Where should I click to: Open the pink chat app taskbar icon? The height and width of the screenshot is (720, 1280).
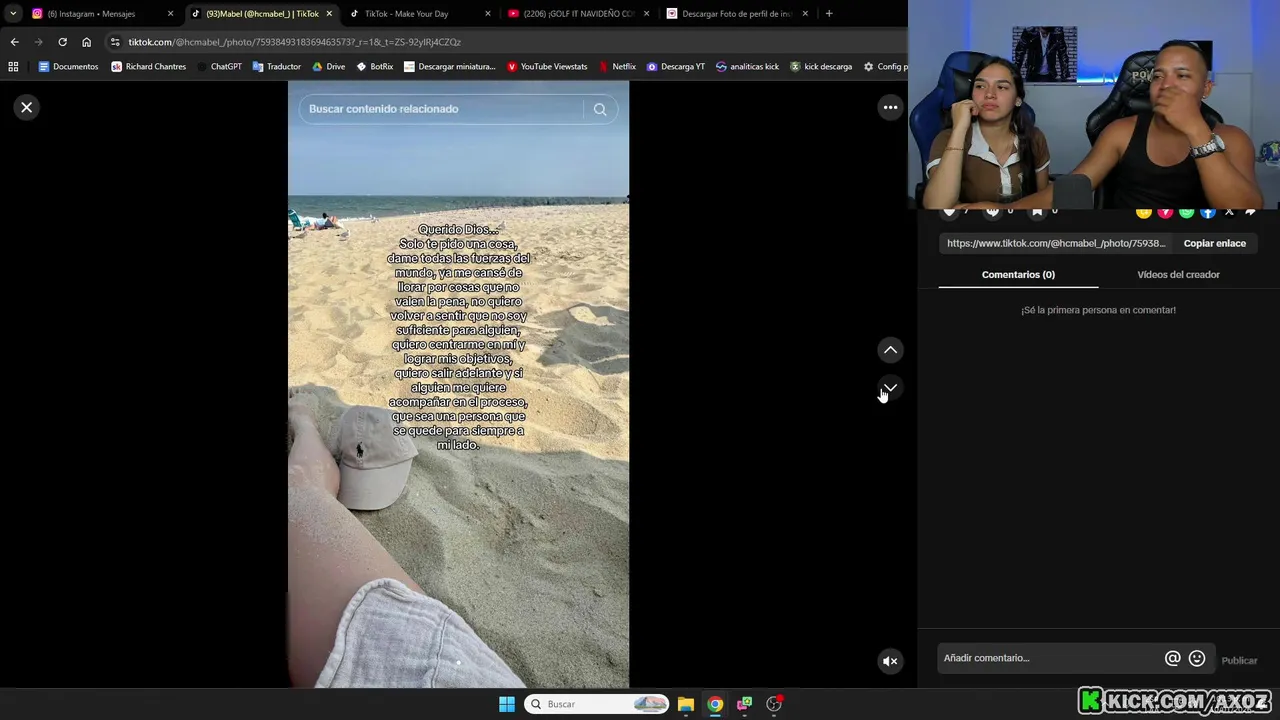pos(744,704)
